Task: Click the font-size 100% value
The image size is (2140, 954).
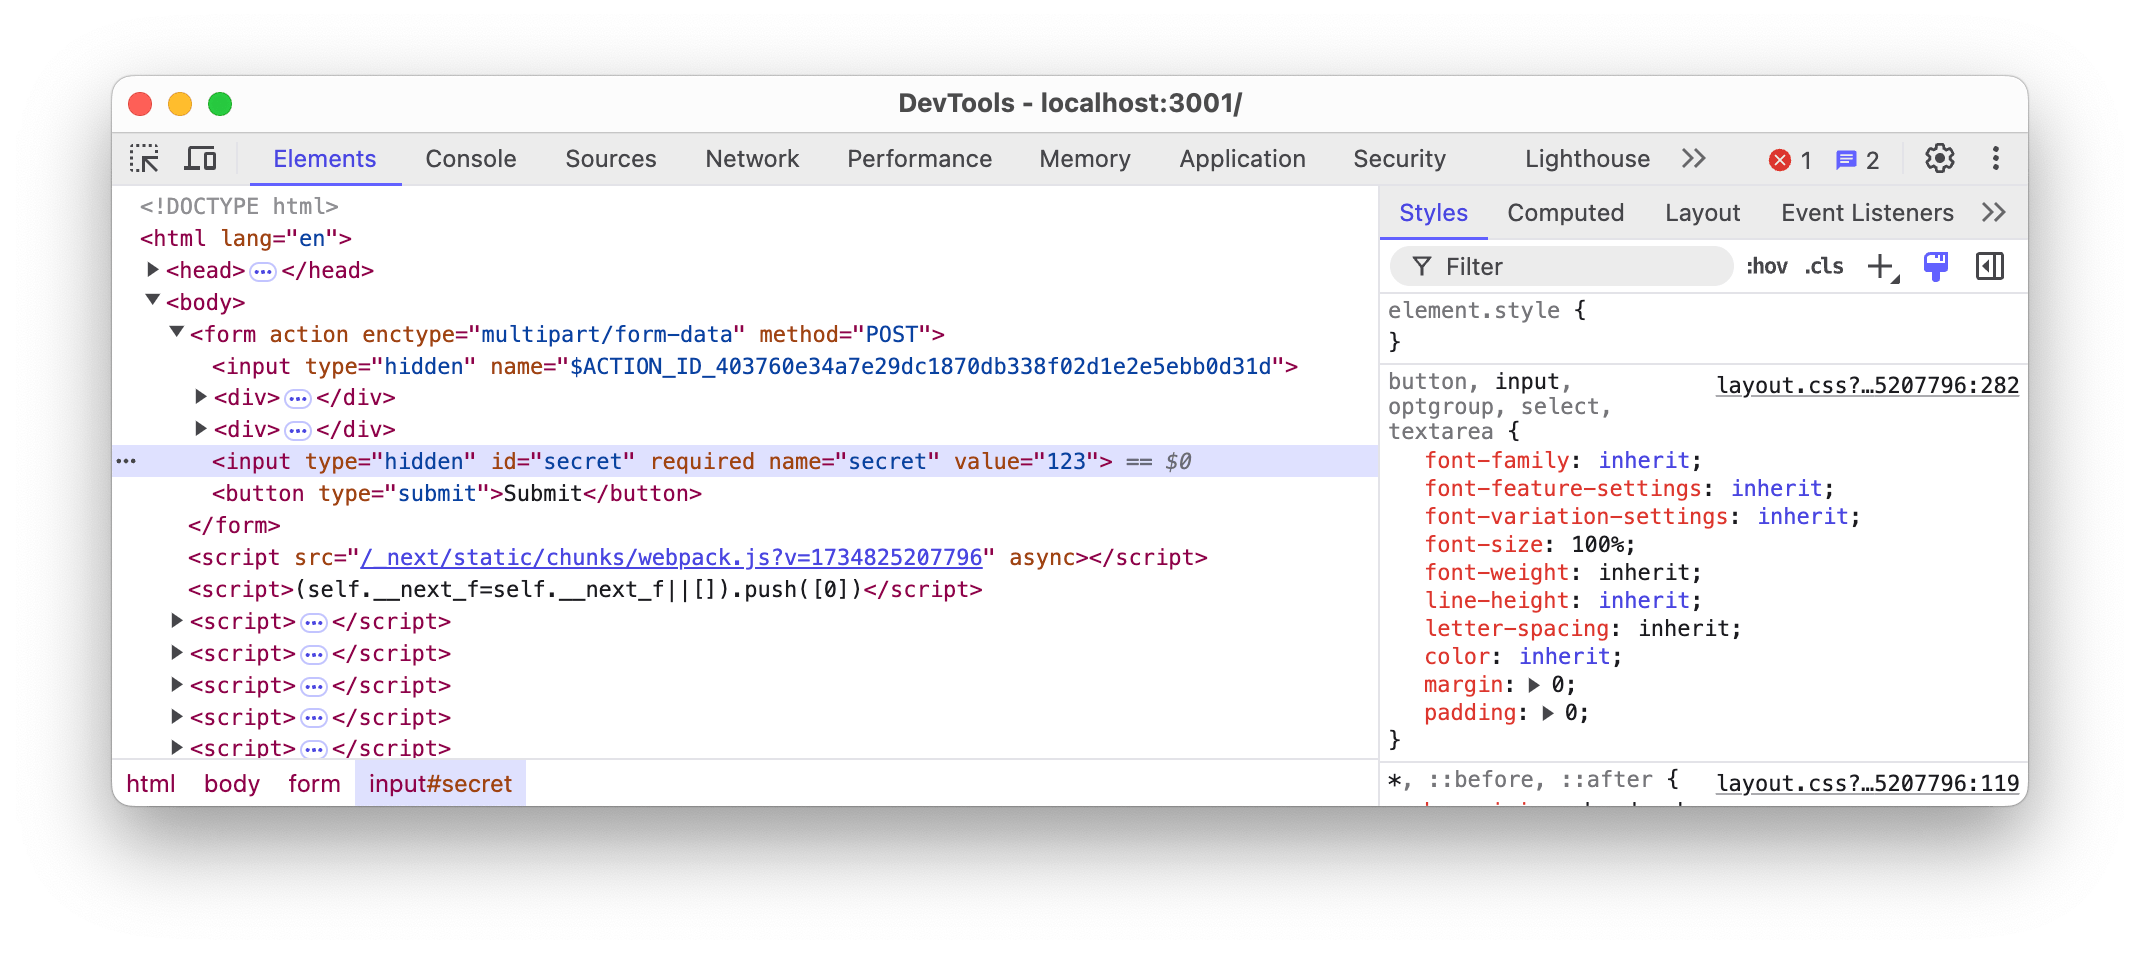Action: coord(1597,545)
